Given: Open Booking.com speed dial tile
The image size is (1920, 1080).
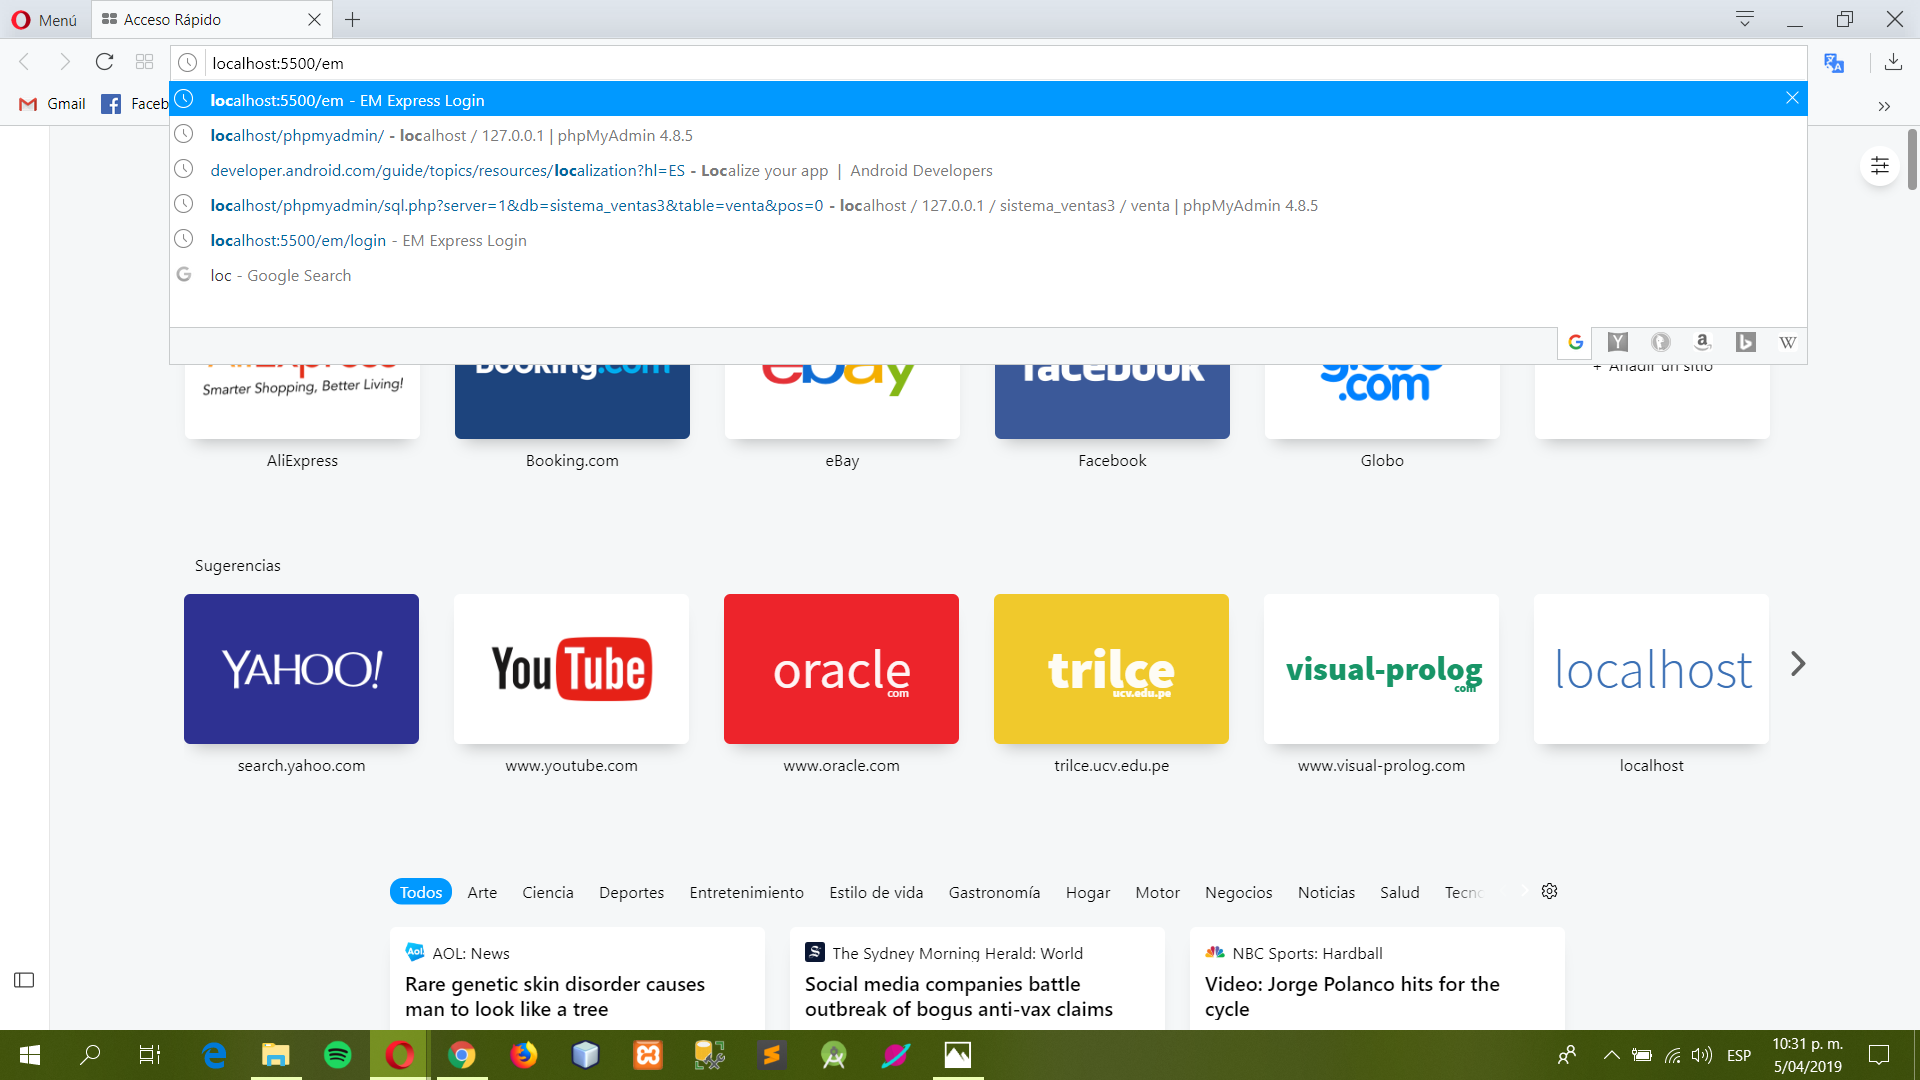Looking at the screenshot, I should (572, 402).
